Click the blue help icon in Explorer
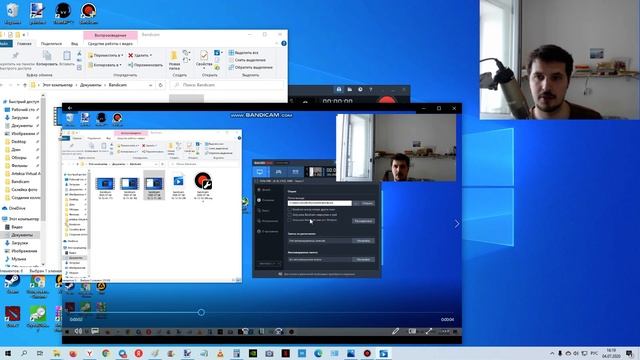640x360 pixels. pos(284,43)
